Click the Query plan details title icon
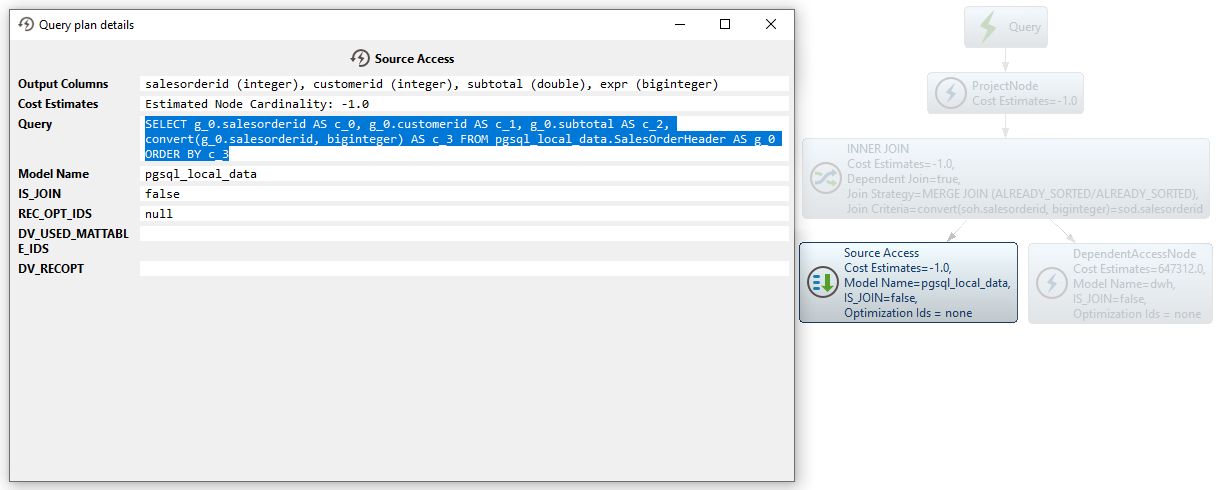The image size is (1216, 490). pos(26,24)
